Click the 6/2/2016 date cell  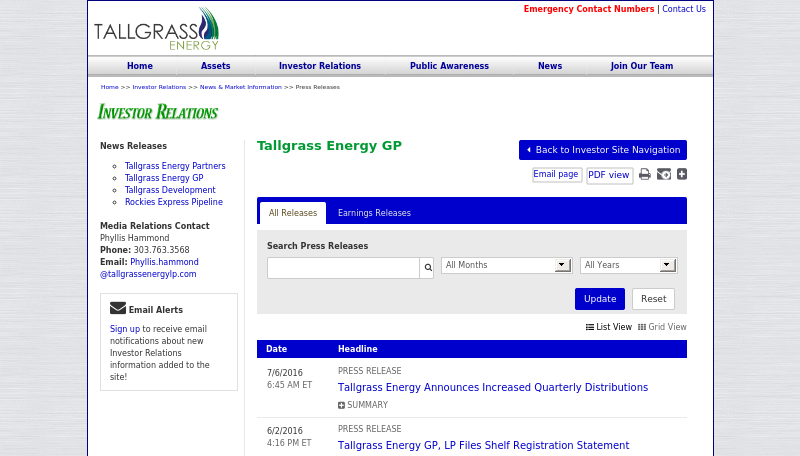(x=285, y=431)
